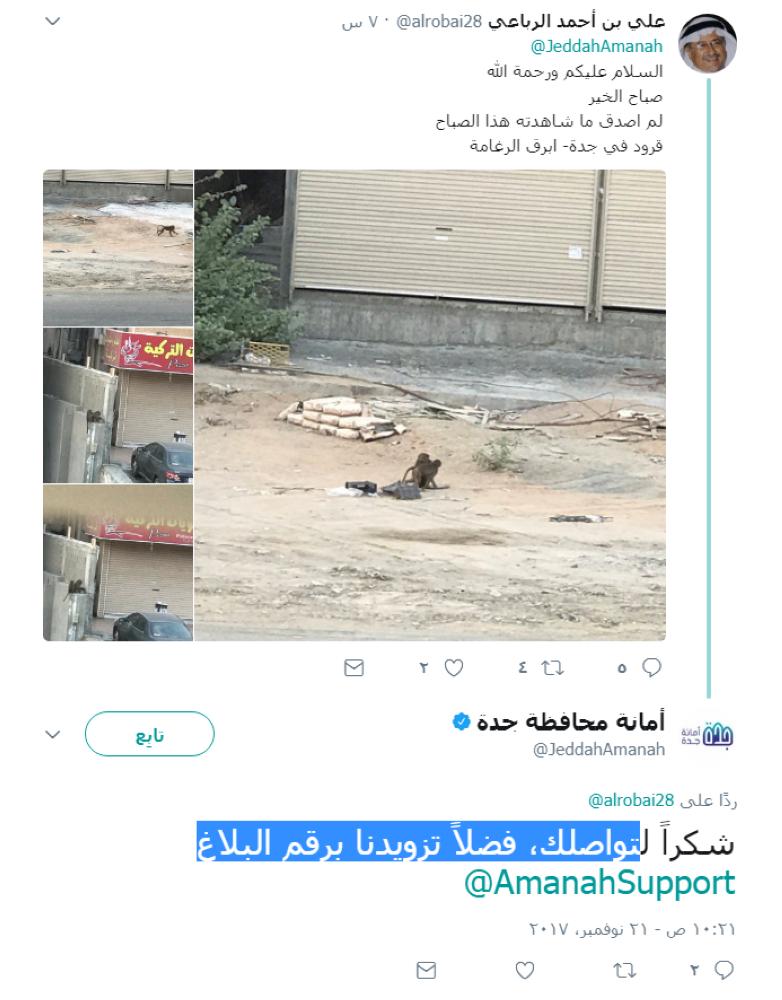Expand the chevron menu beside the follow button

pos(53,735)
